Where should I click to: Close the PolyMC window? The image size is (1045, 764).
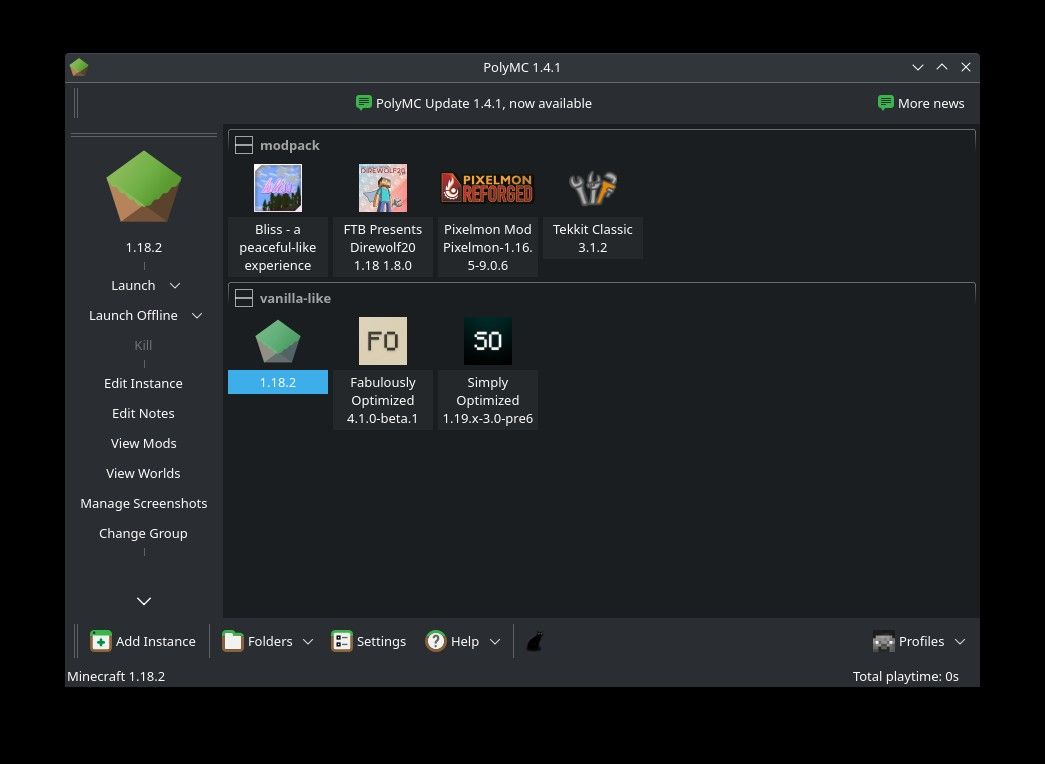tap(966, 67)
